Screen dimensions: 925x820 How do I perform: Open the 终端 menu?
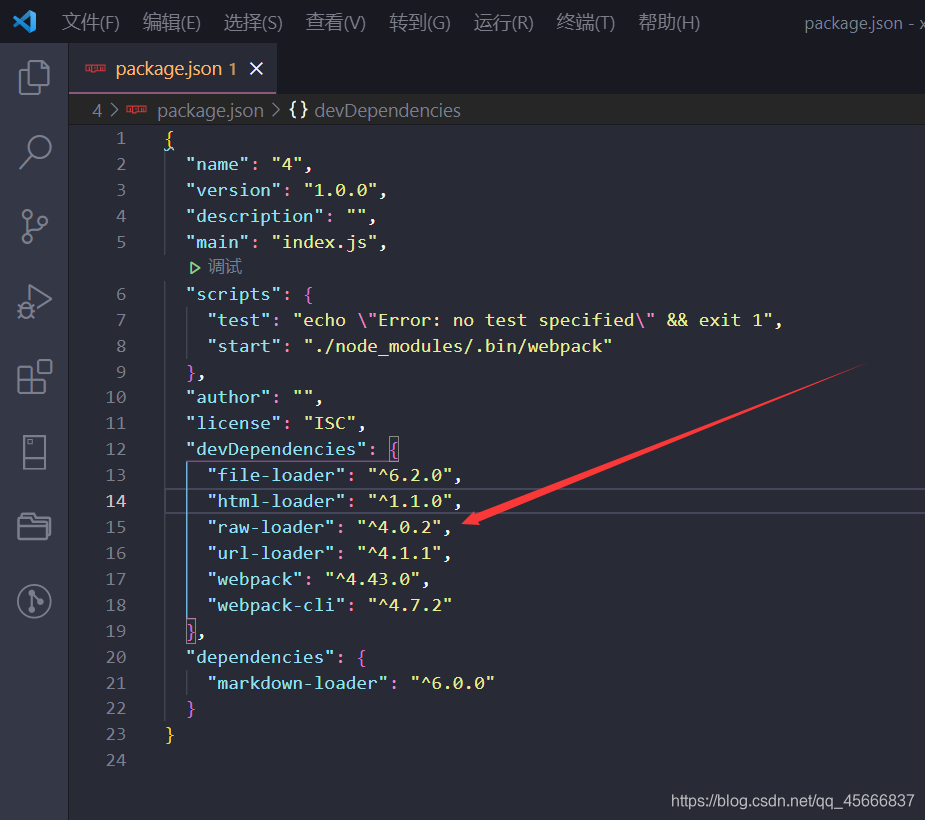click(584, 22)
